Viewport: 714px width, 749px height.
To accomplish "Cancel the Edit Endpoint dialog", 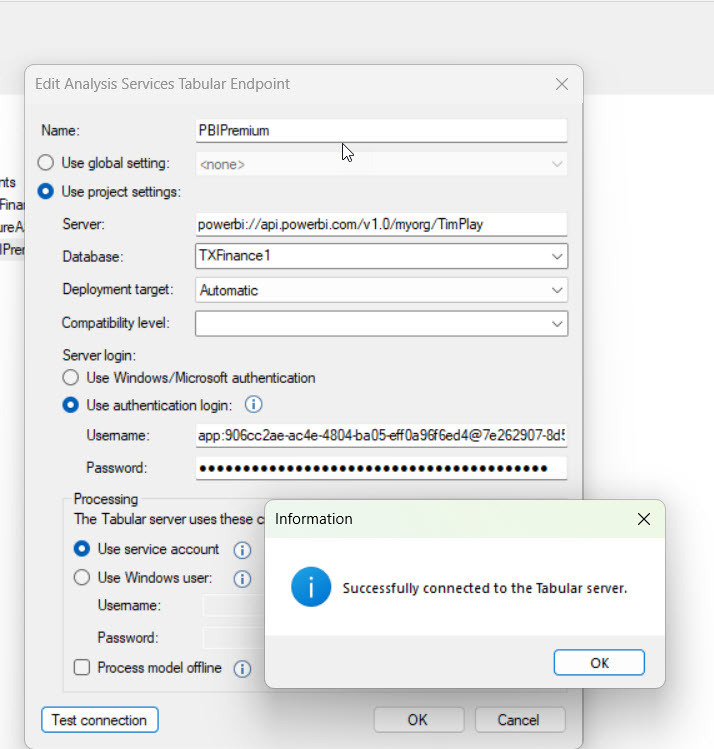I will [x=520, y=720].
